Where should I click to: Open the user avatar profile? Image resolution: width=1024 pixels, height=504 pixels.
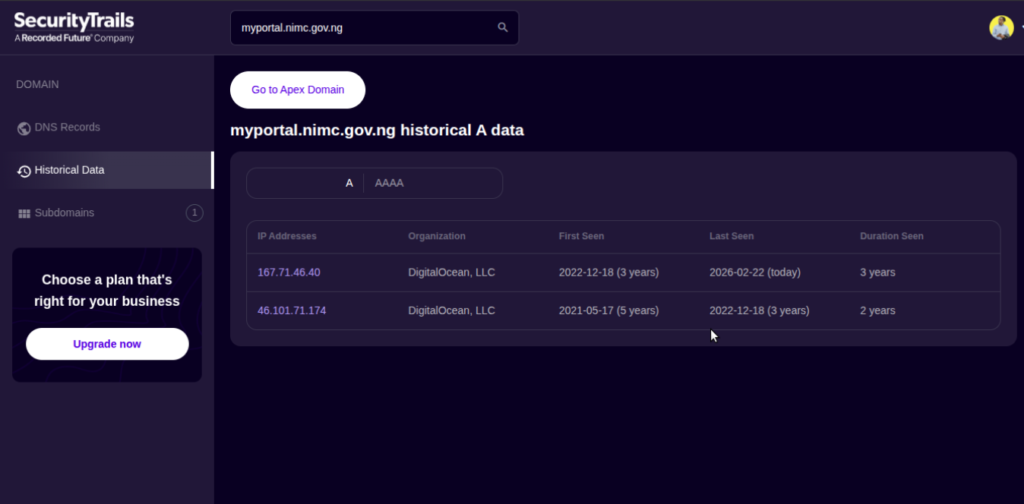coord(1001,28)
